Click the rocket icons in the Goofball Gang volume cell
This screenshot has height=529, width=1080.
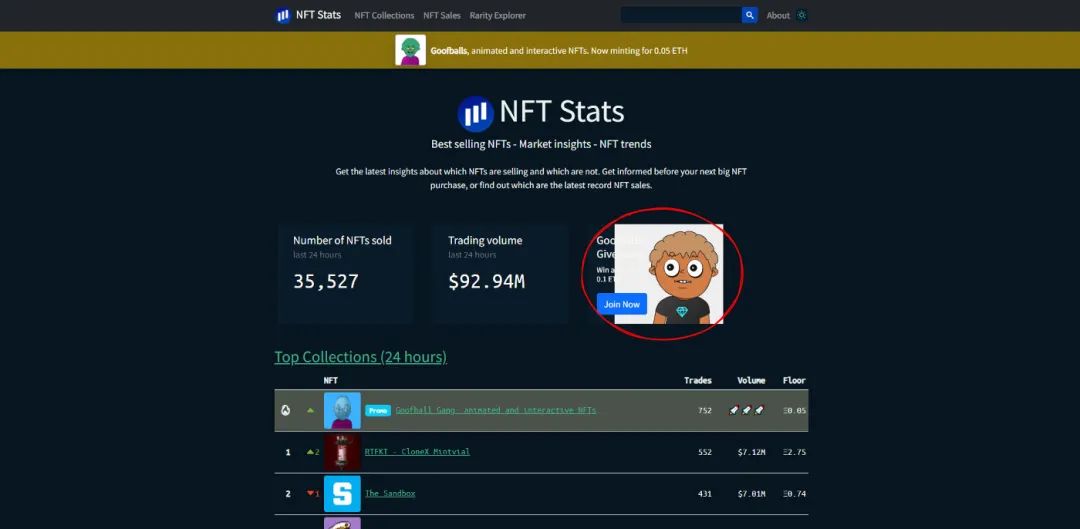pyautogui.click(x=747, y=411)
